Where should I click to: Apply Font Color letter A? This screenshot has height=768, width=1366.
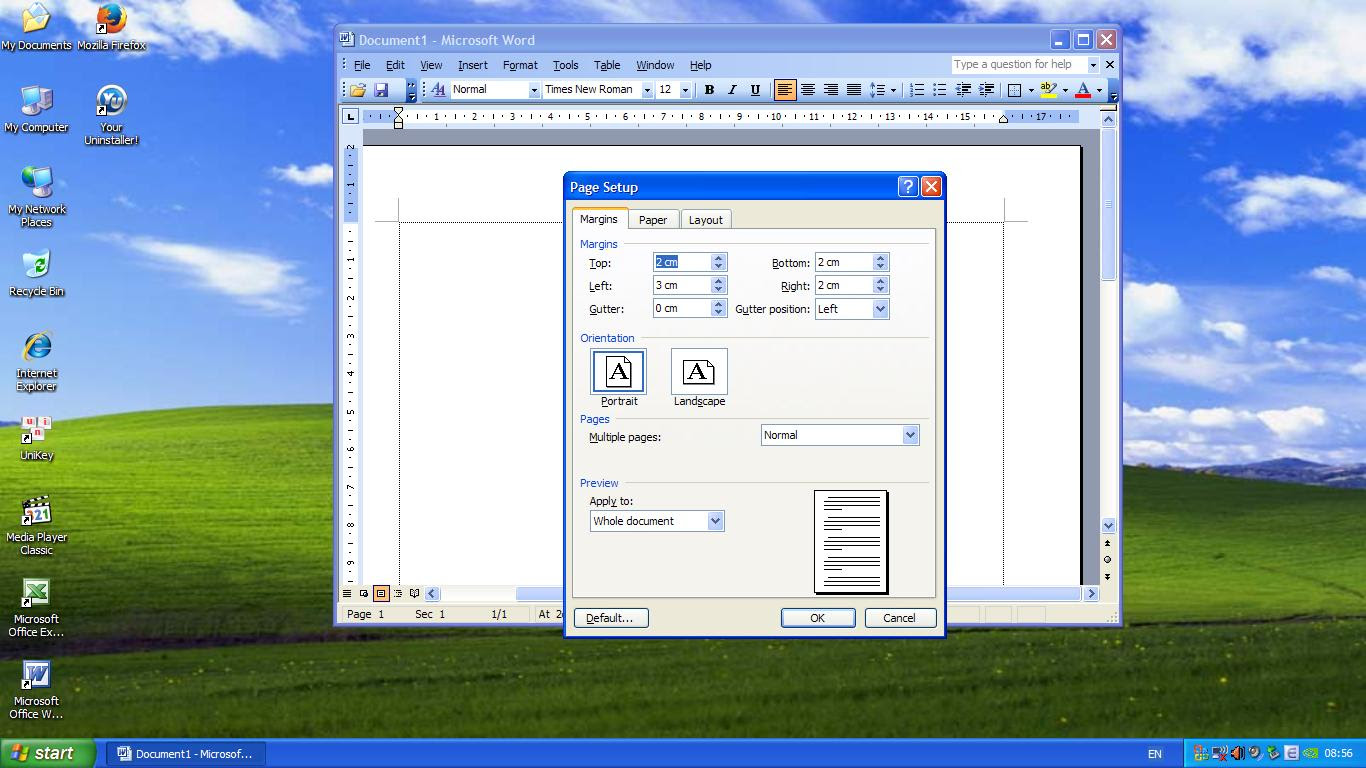tap(1082, 90)
